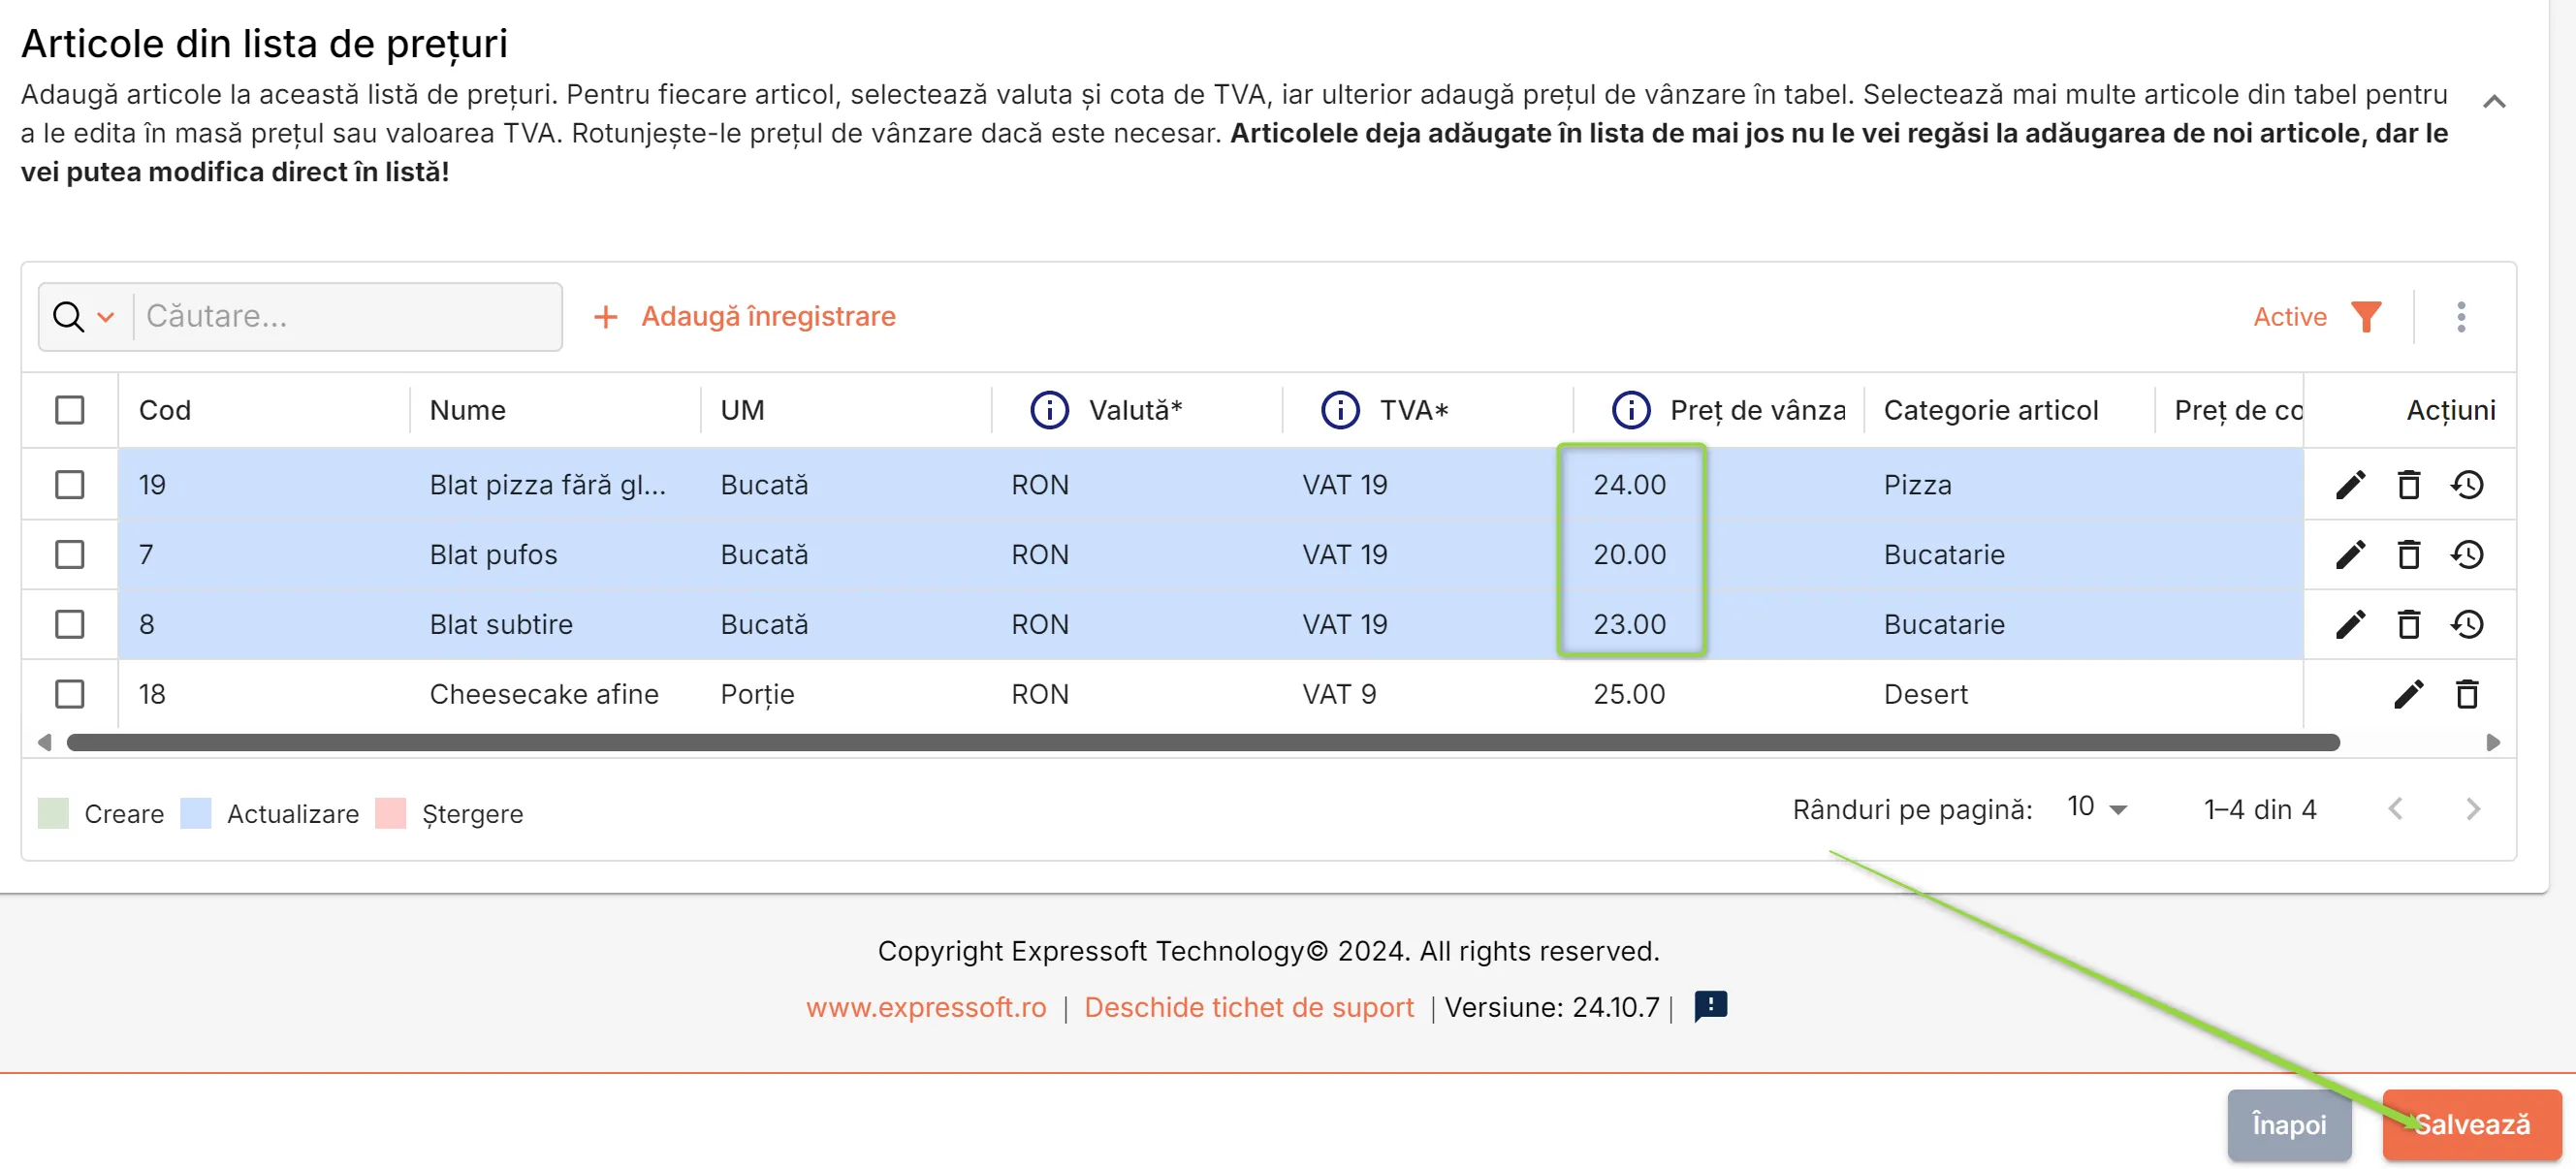This screenshot has width=2576, height=1169.
Task: Tick the checkbox for row code 19
Action: [69, 485]
